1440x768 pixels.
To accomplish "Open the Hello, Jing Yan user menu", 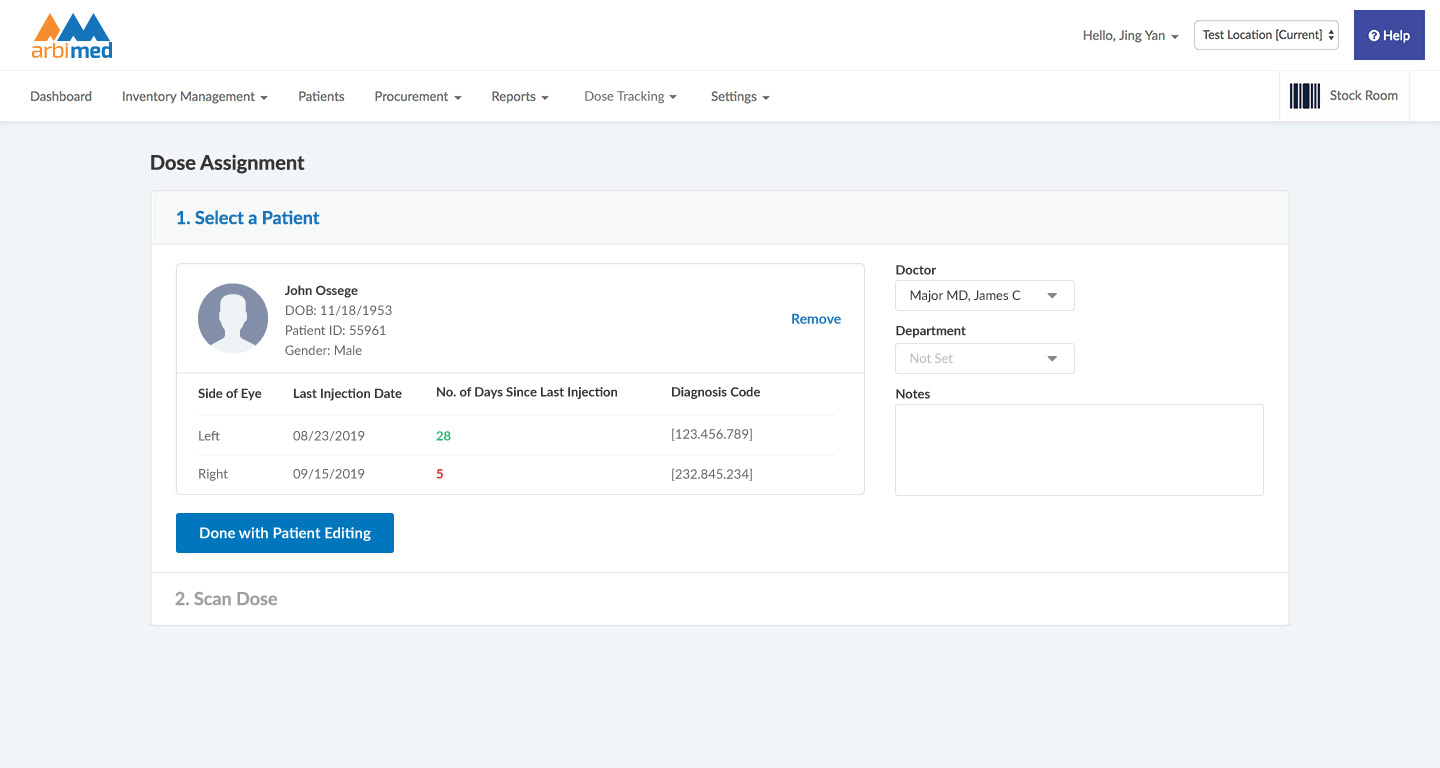I will 1130,36.
